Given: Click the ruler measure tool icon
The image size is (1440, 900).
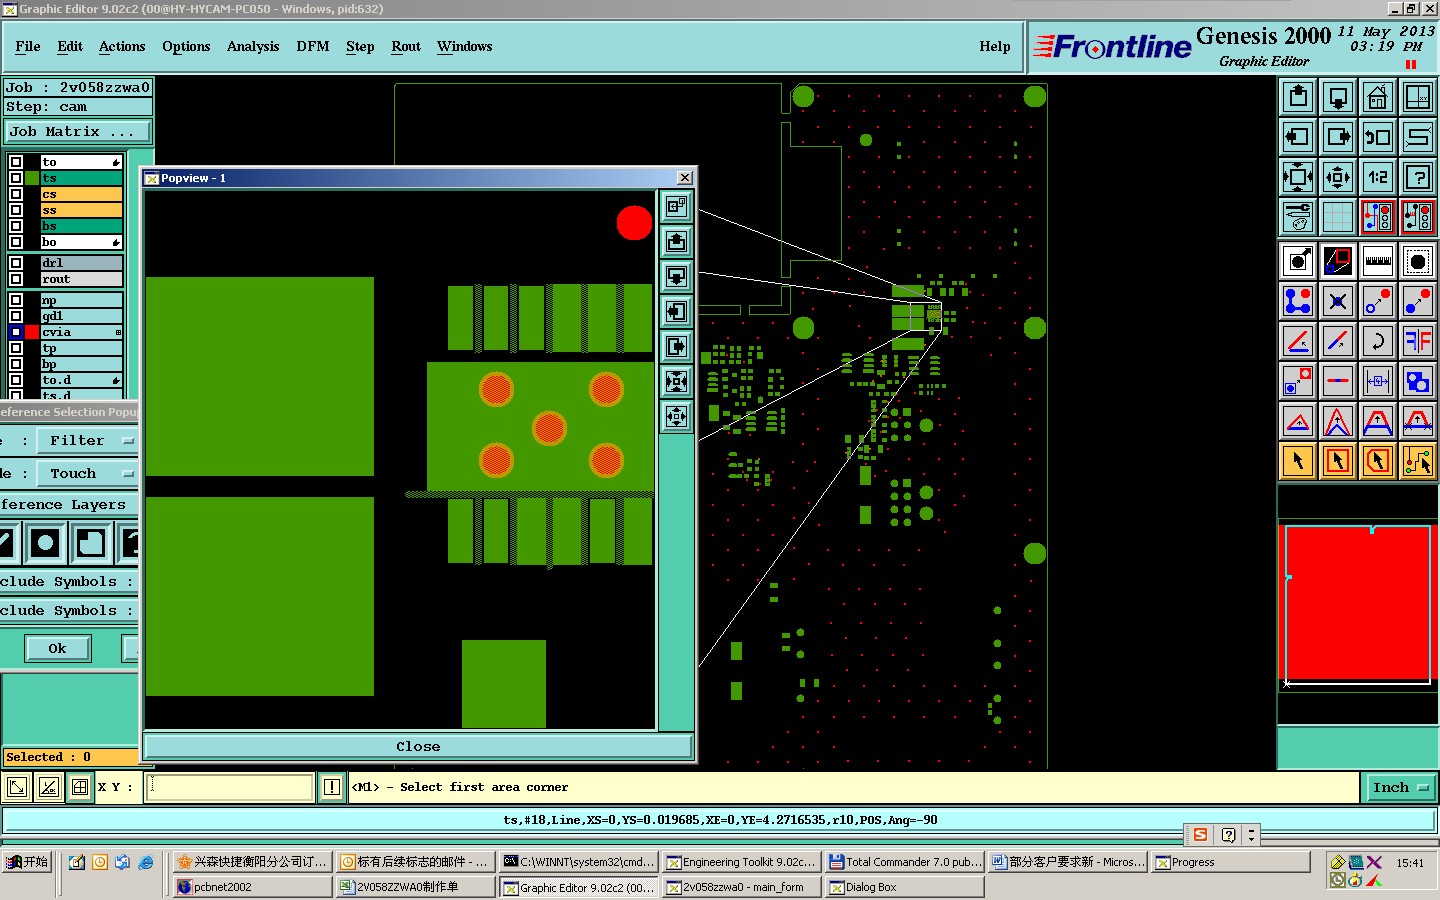Looking at the screenshot, I should click(x=1378, y=261).
